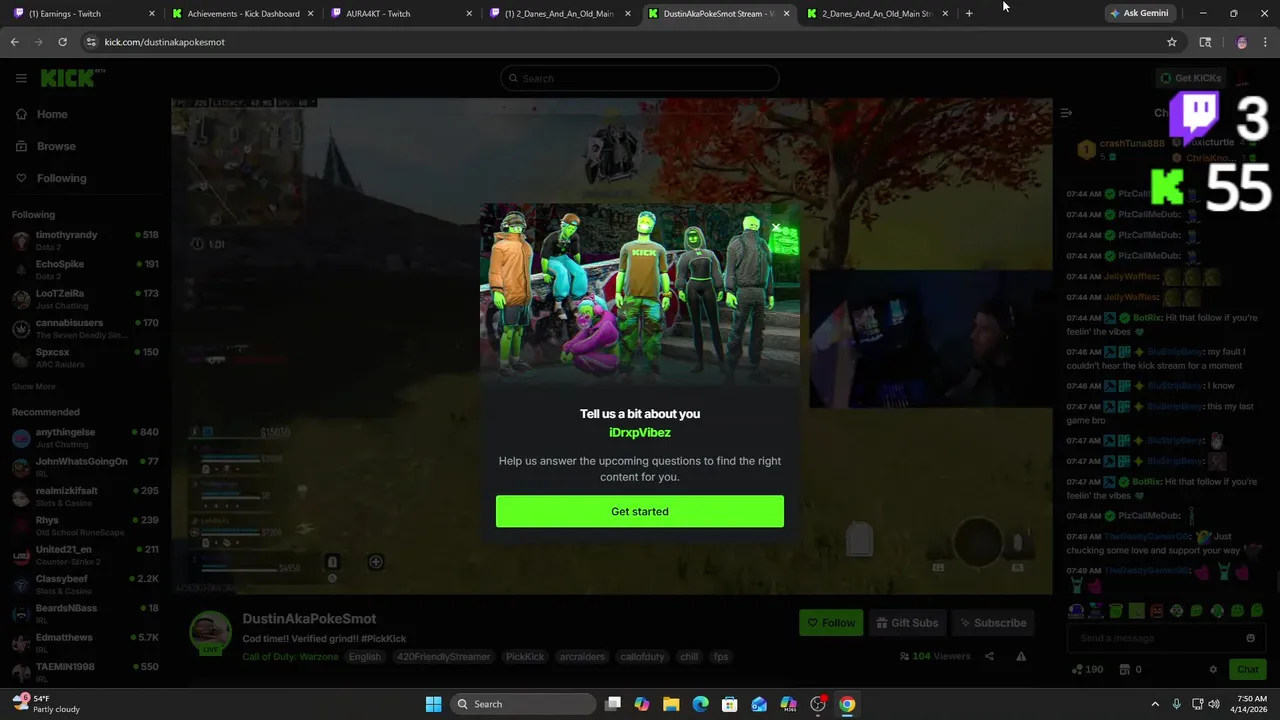Open EchoSpike followed channel
The width and height of the screenshot is (1280, 720).
[85, 270]
